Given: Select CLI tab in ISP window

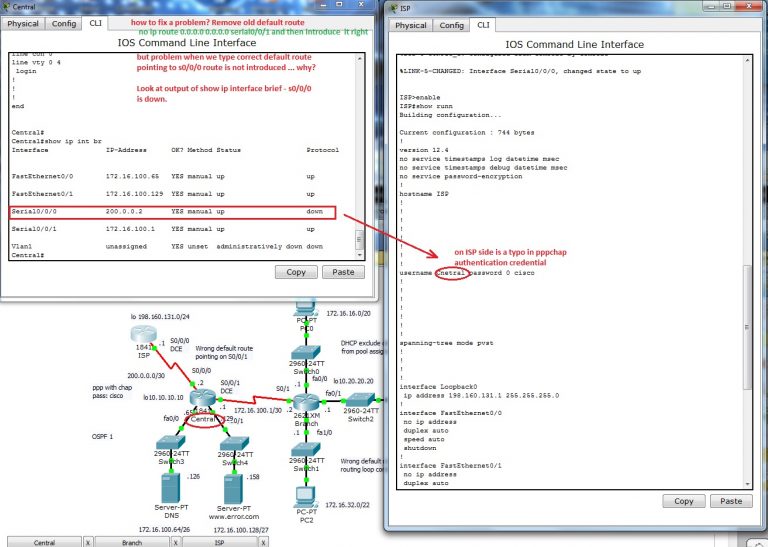Looking at the screenshot, I should tap(483, 24).
